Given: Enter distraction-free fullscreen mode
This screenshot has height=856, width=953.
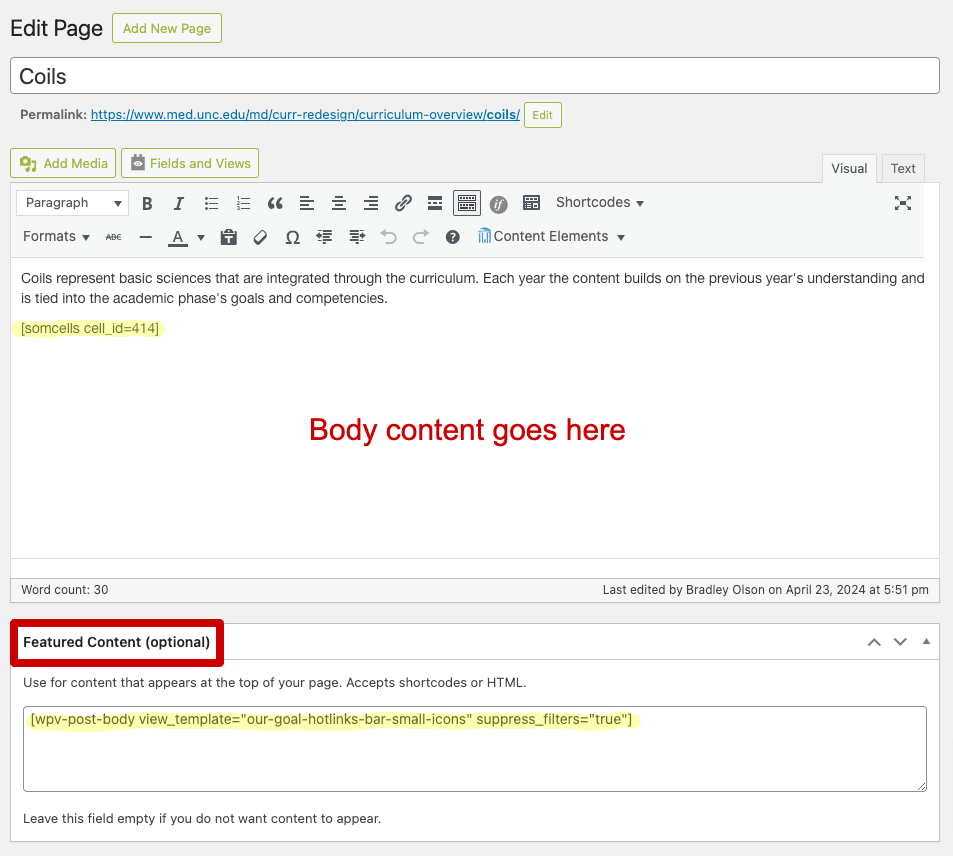Looking at the screenshot, I should pos(903,203).
